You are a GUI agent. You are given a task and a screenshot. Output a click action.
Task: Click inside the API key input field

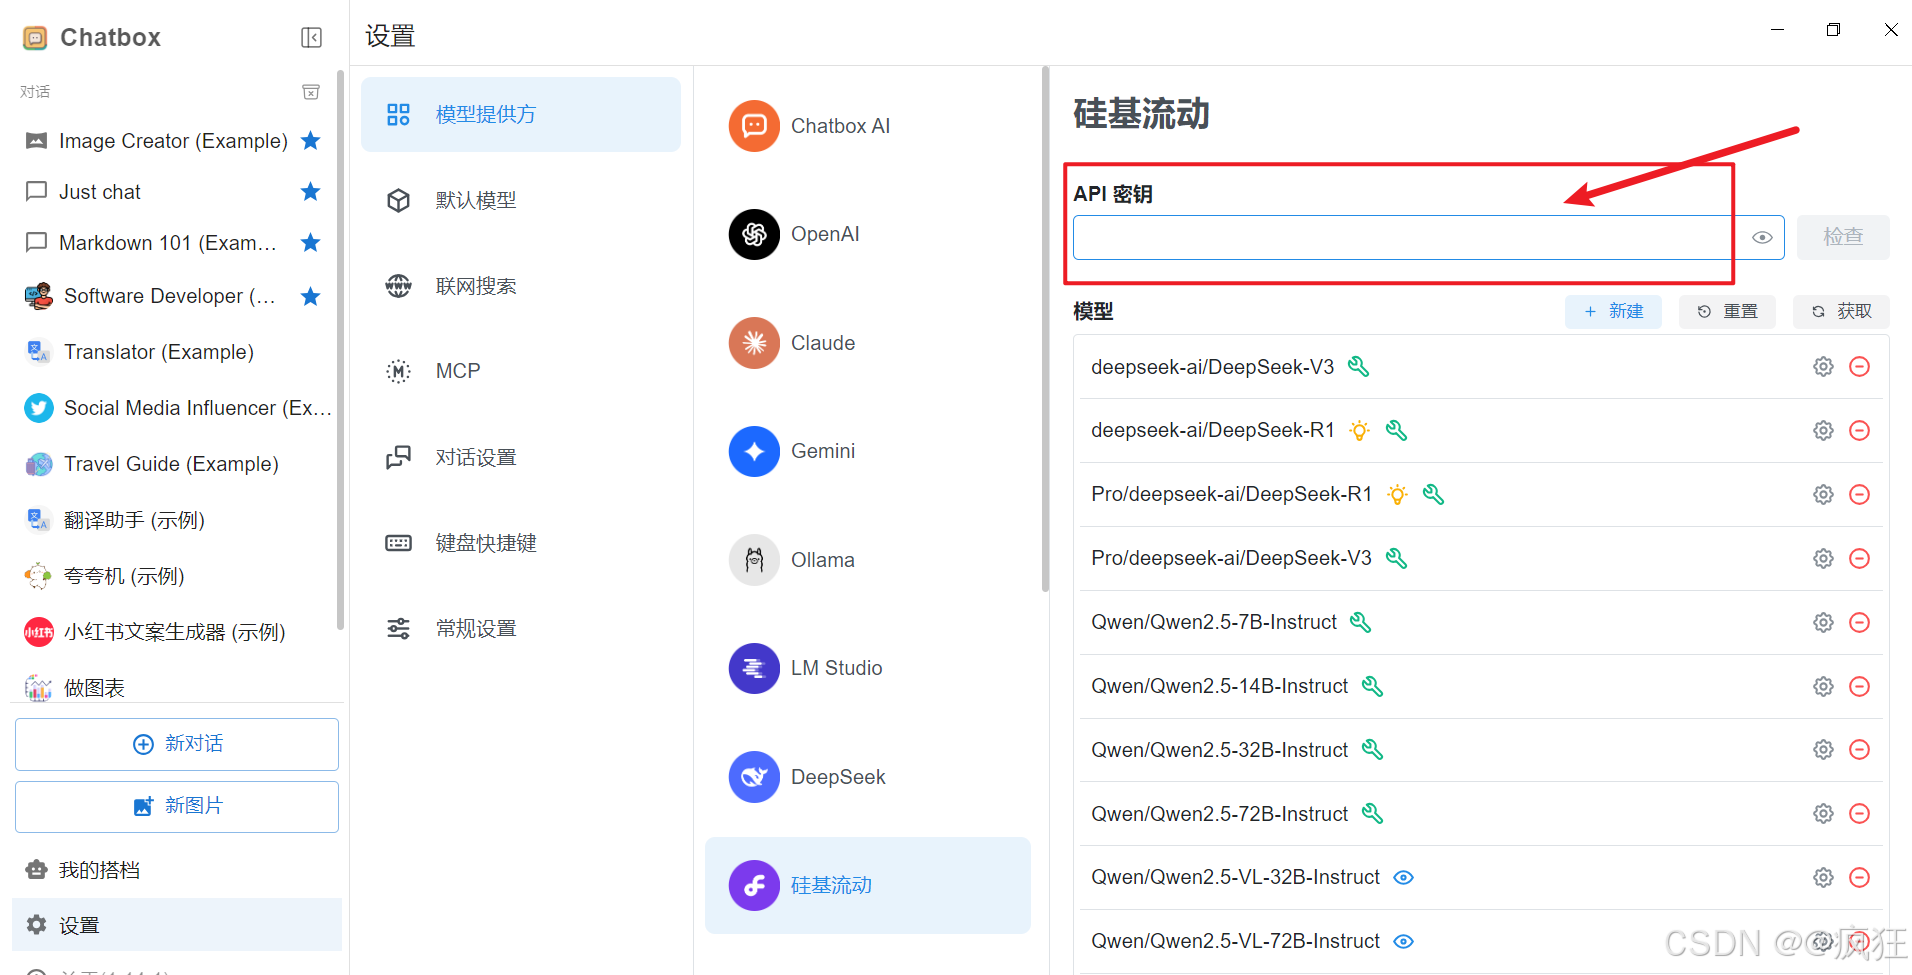click(1400, 237)
